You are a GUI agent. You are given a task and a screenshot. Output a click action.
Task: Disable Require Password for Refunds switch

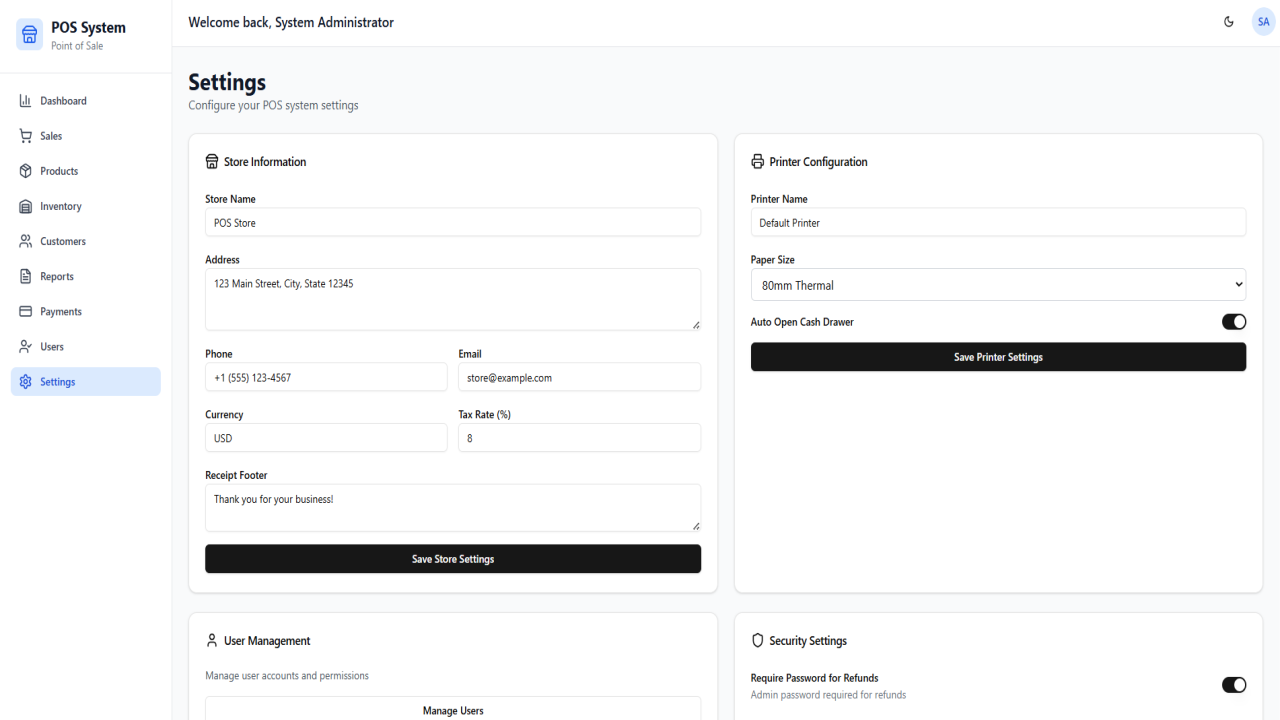pyautogui.click(x=1234, y=685)
